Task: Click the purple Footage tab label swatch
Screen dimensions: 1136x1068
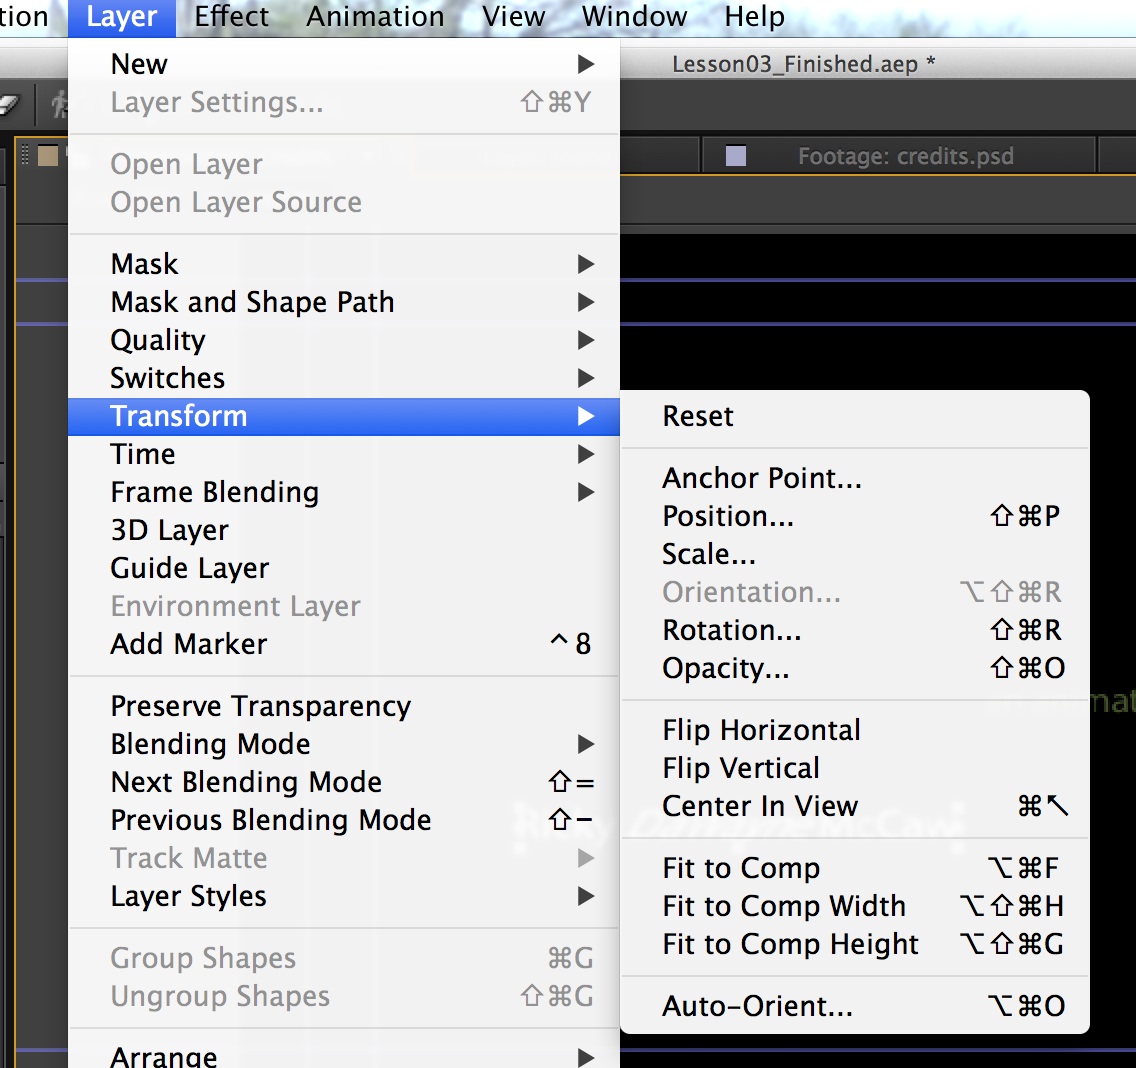Action: coord(736,156)
